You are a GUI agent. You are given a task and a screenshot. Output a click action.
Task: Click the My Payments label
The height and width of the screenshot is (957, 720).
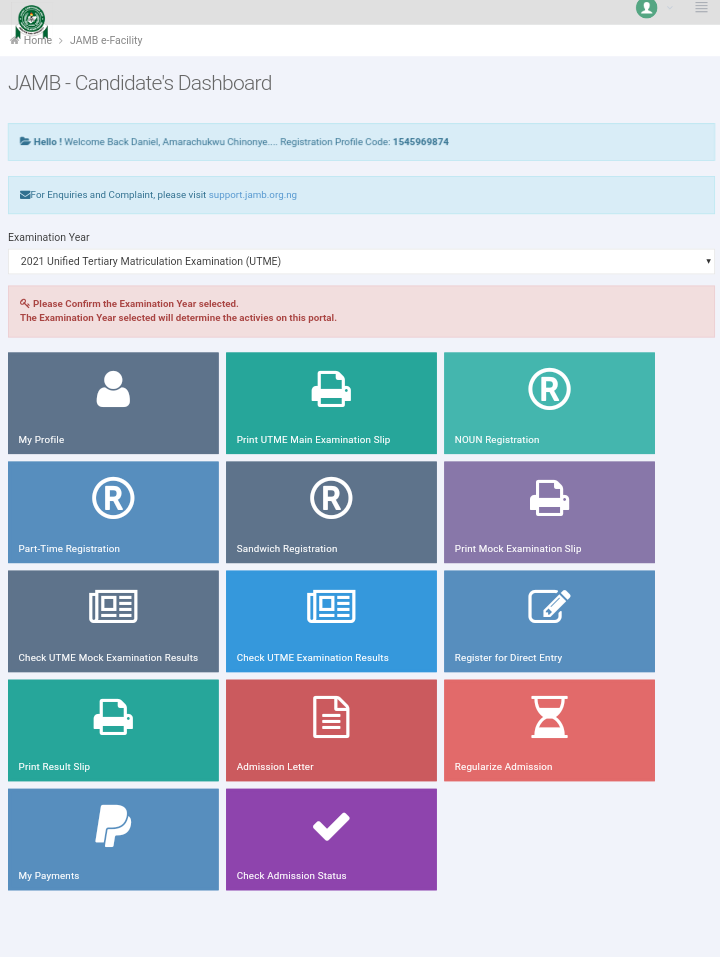point(49,875)
